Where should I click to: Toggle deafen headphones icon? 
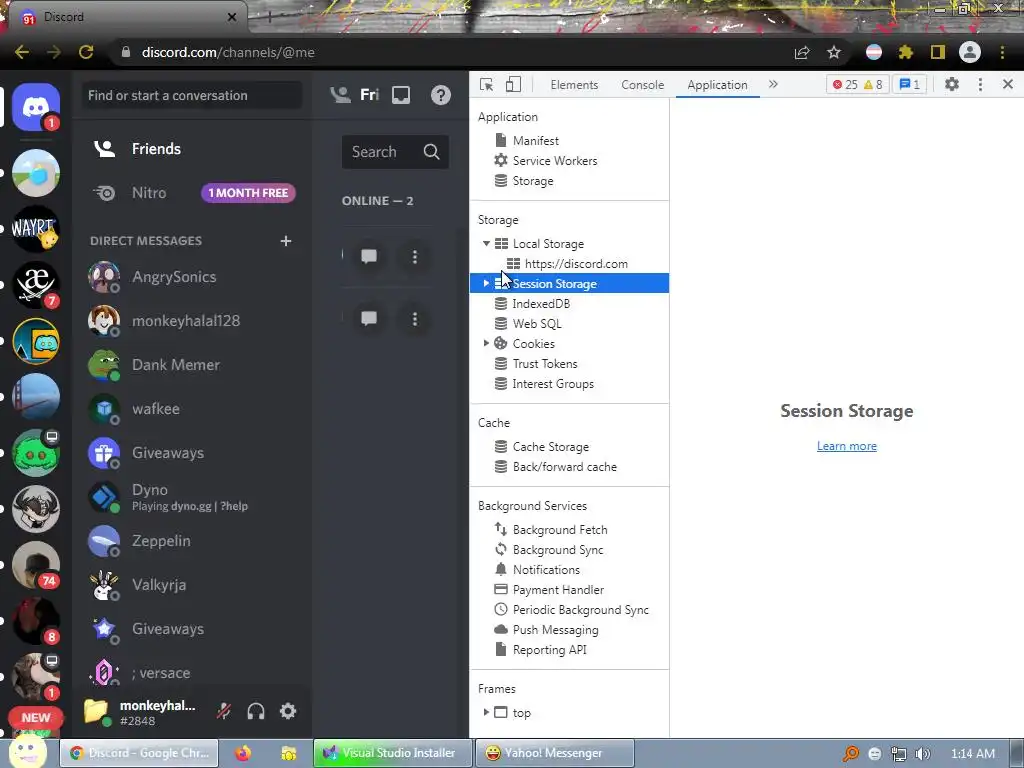256,711
